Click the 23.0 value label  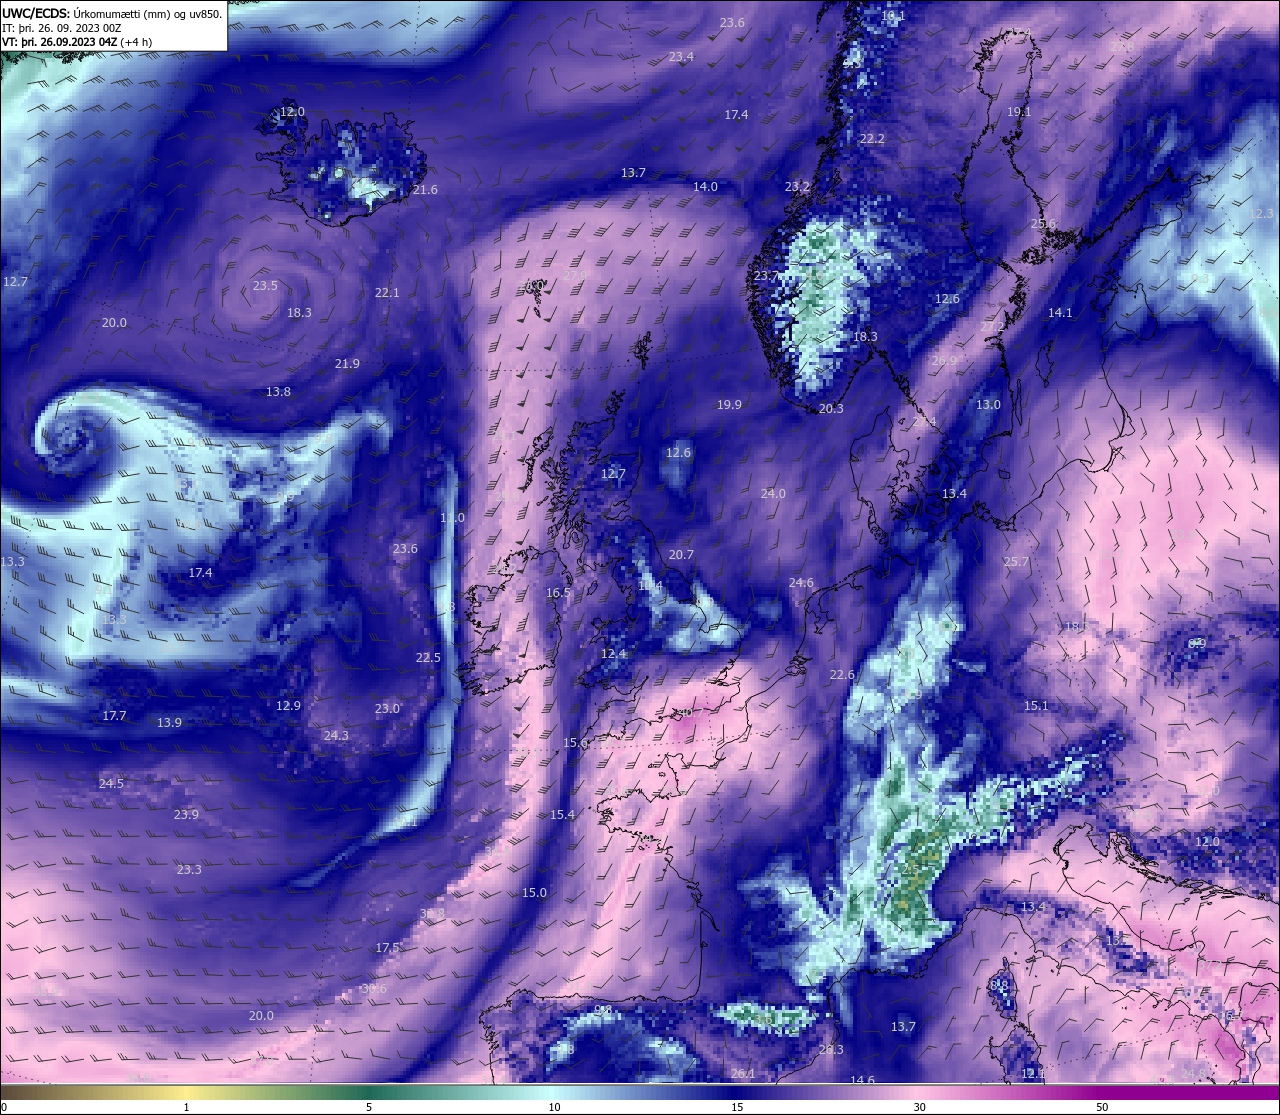(387, 709)
